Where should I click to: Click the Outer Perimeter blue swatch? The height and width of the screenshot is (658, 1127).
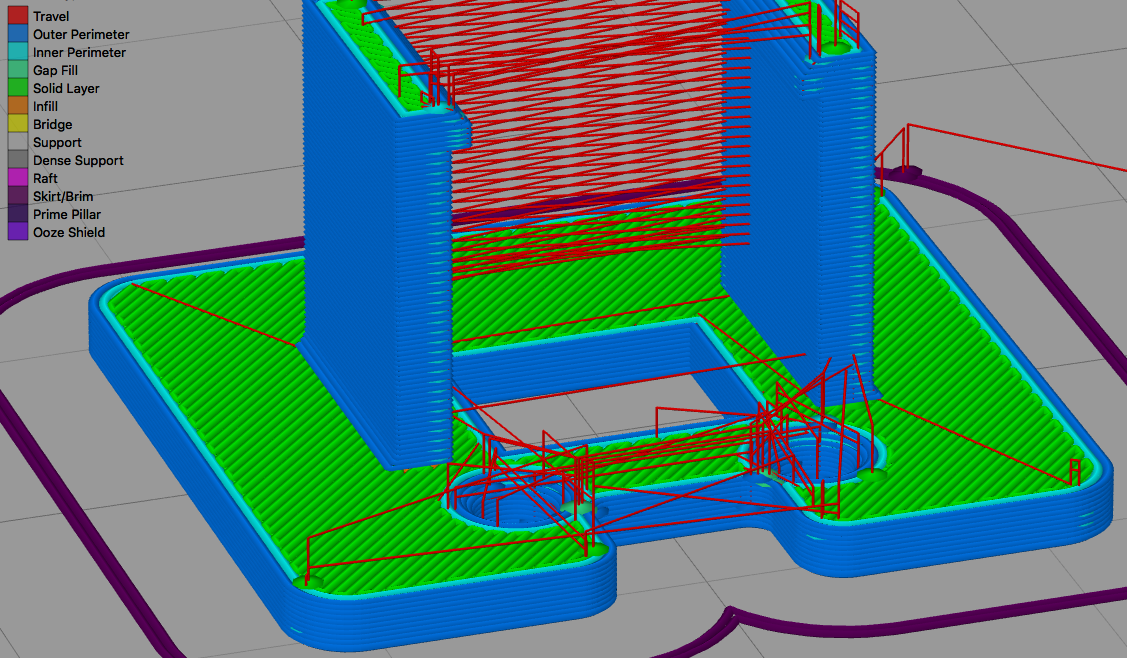[x=18, y=34]
